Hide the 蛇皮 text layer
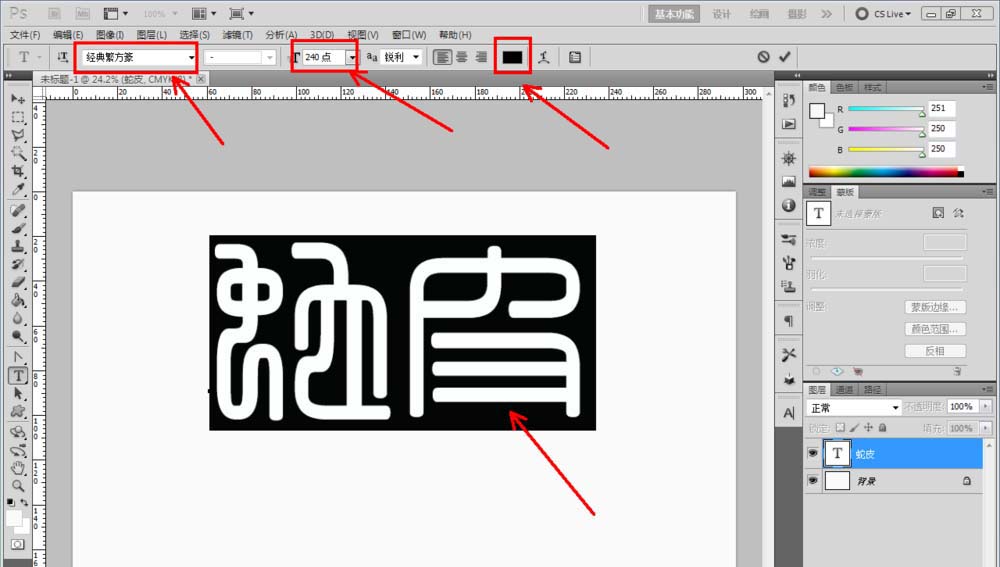Viewport: 1000px width, 567px height. click(812, 454)
